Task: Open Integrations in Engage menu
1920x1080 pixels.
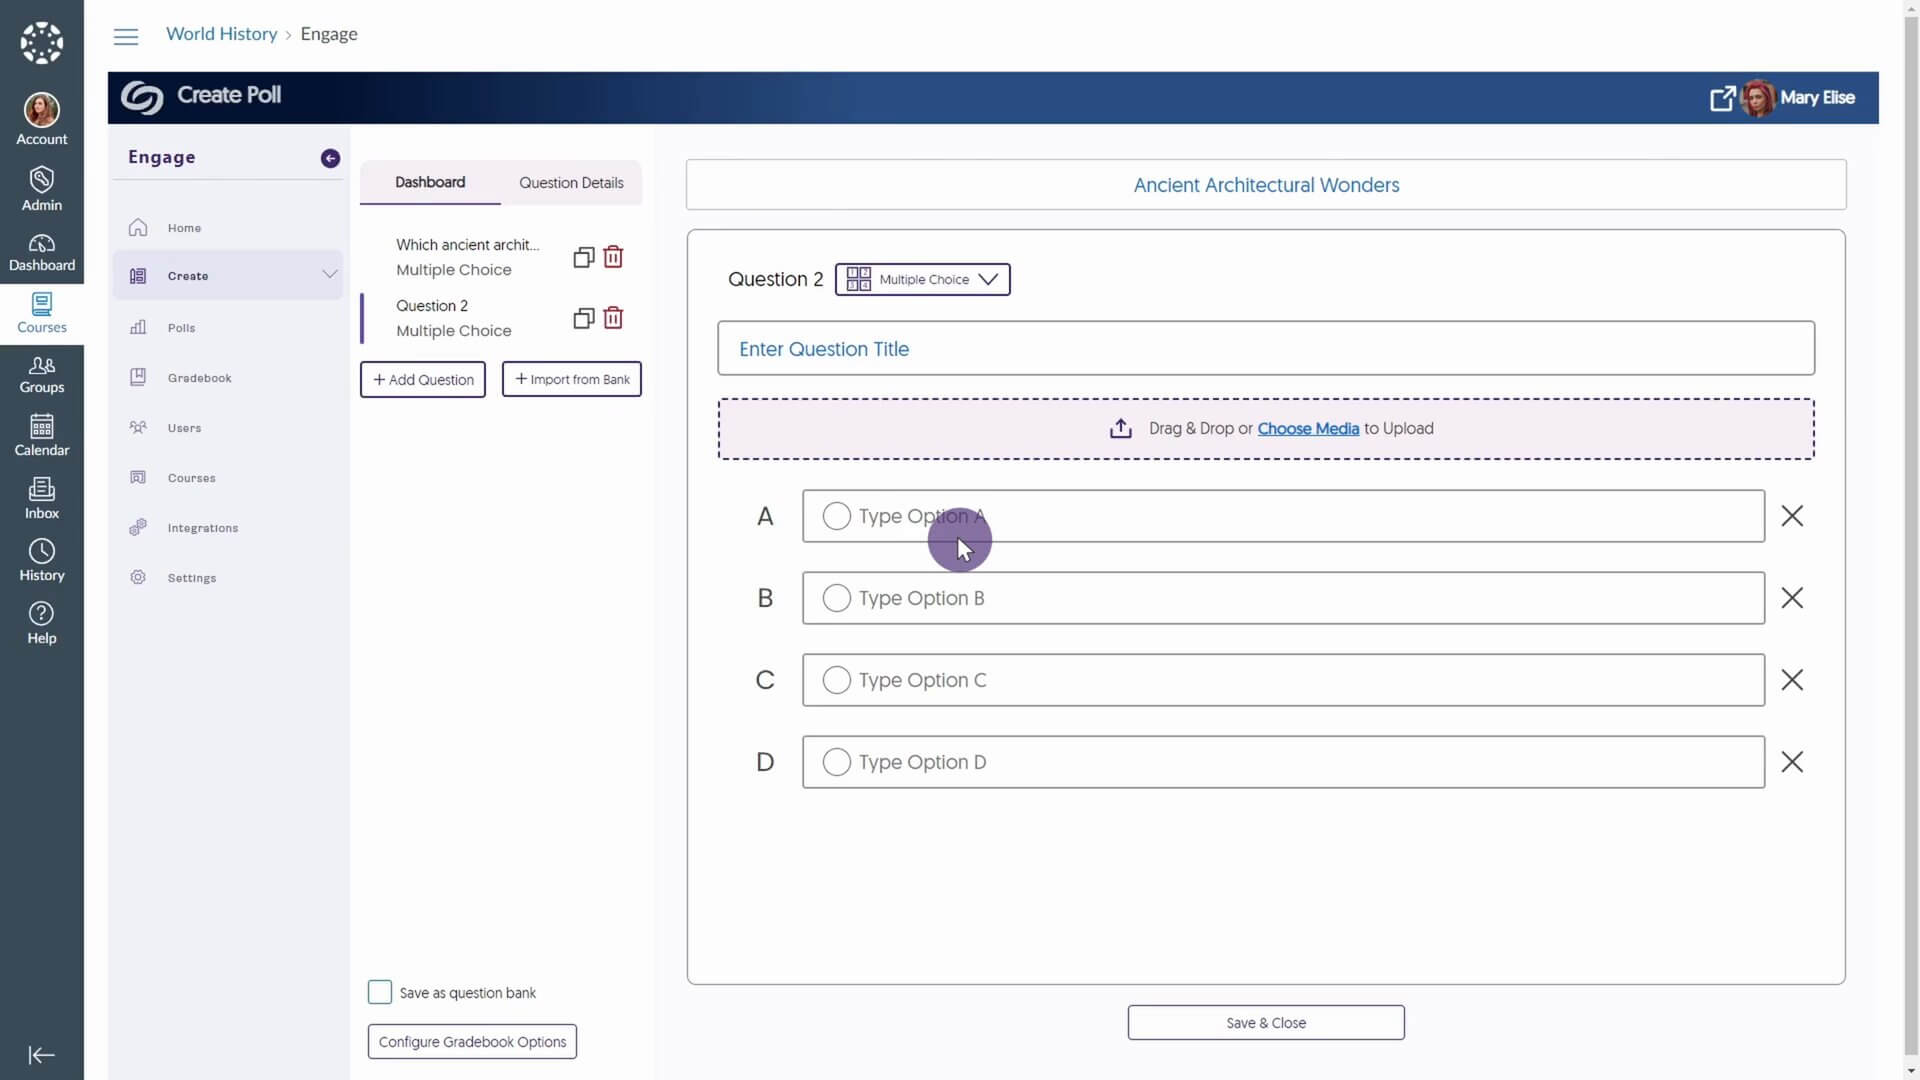Action: (x=202, y=528)
